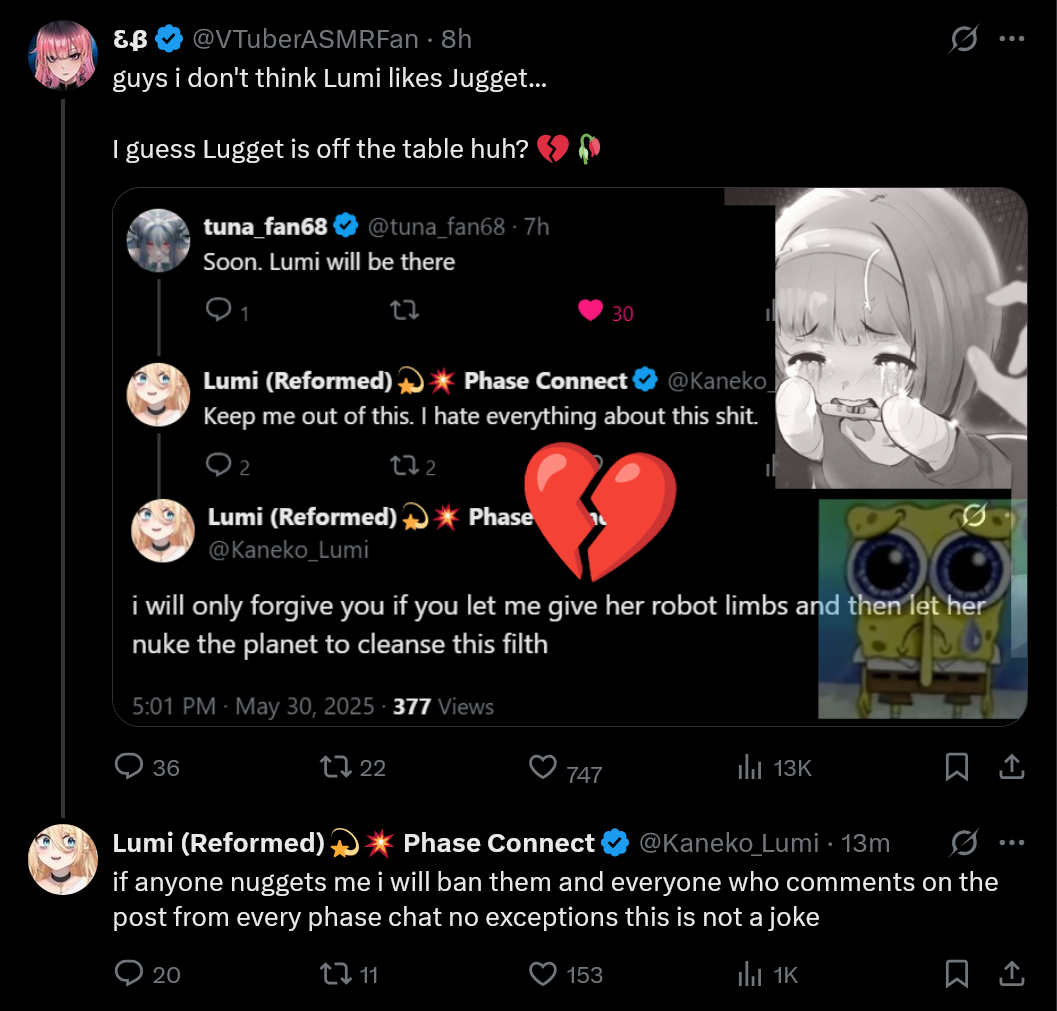Like the post with 747 likes

click(x=542, y=767)
